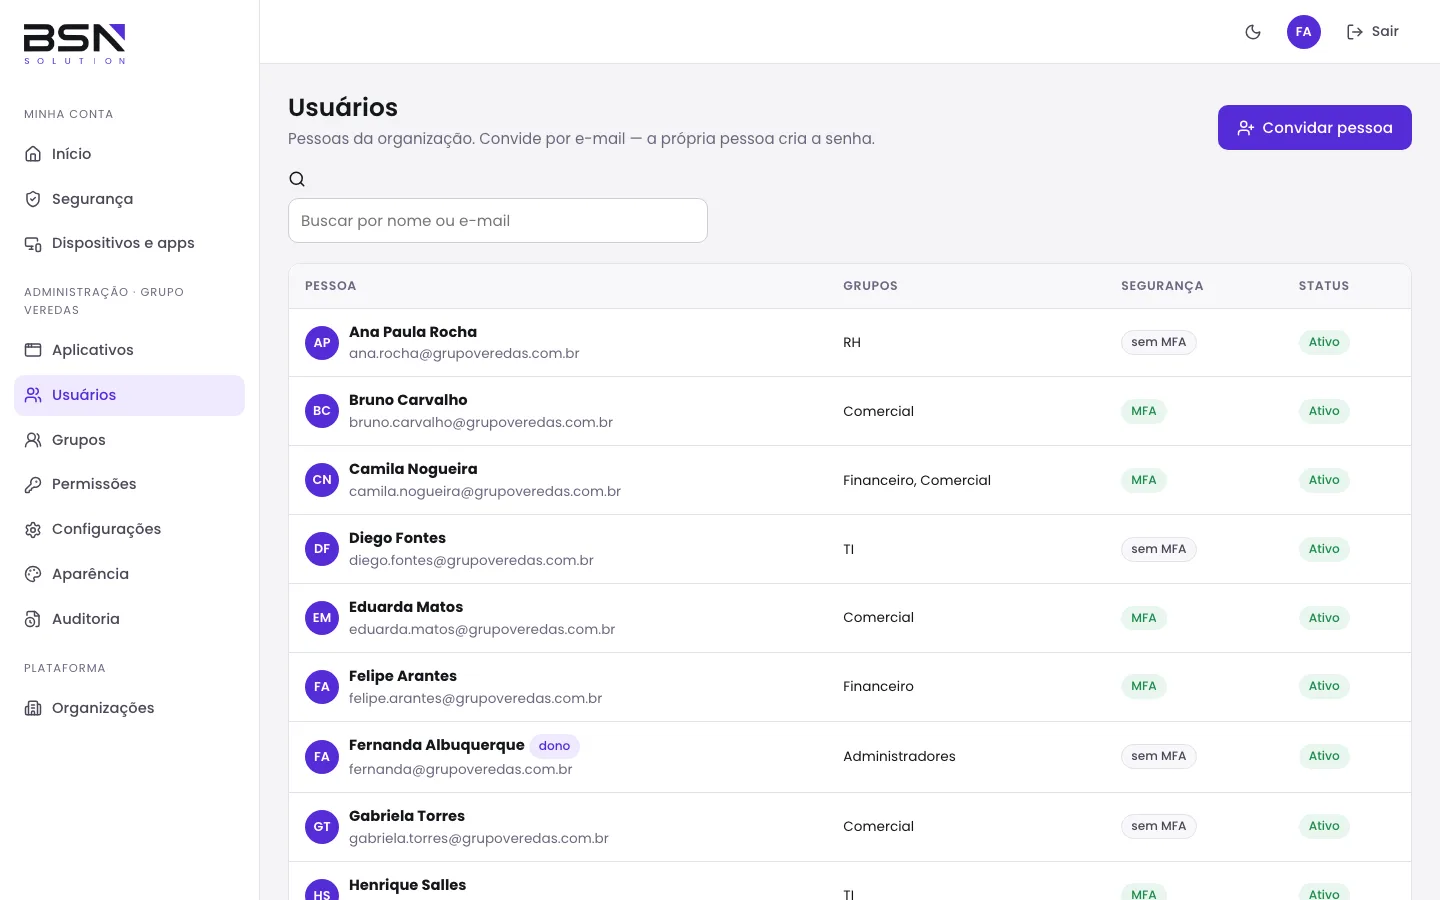Click the BSN Solution logo
Image resolution: width=1440 pixels, height=900 pixels.
click(x=75, y=44)
